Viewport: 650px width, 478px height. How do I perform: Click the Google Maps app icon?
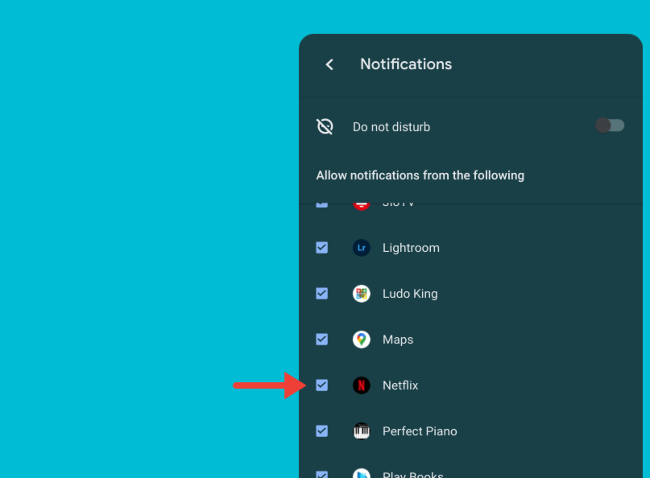pos(362,340)
